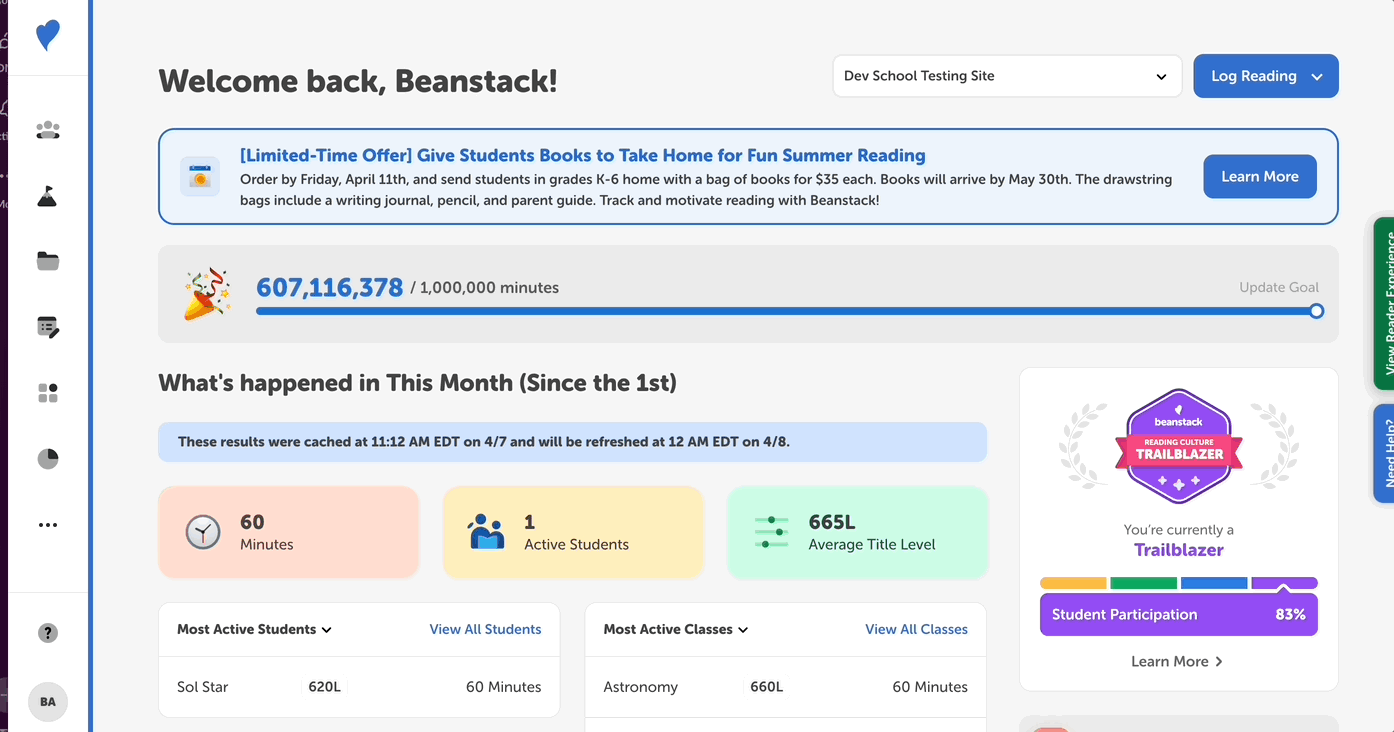Open the View Reader Experience side tab
The image size is (1394, 732).
click(1384, 303)
